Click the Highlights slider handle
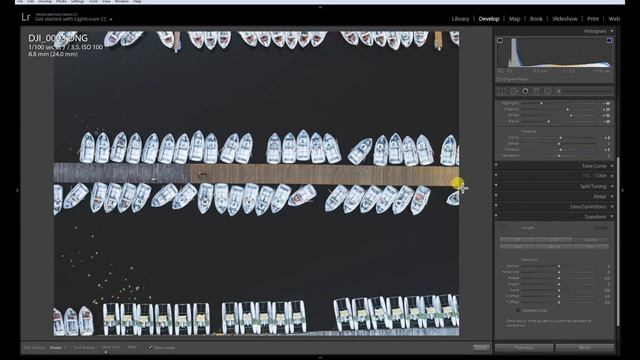 pos(542,103)
